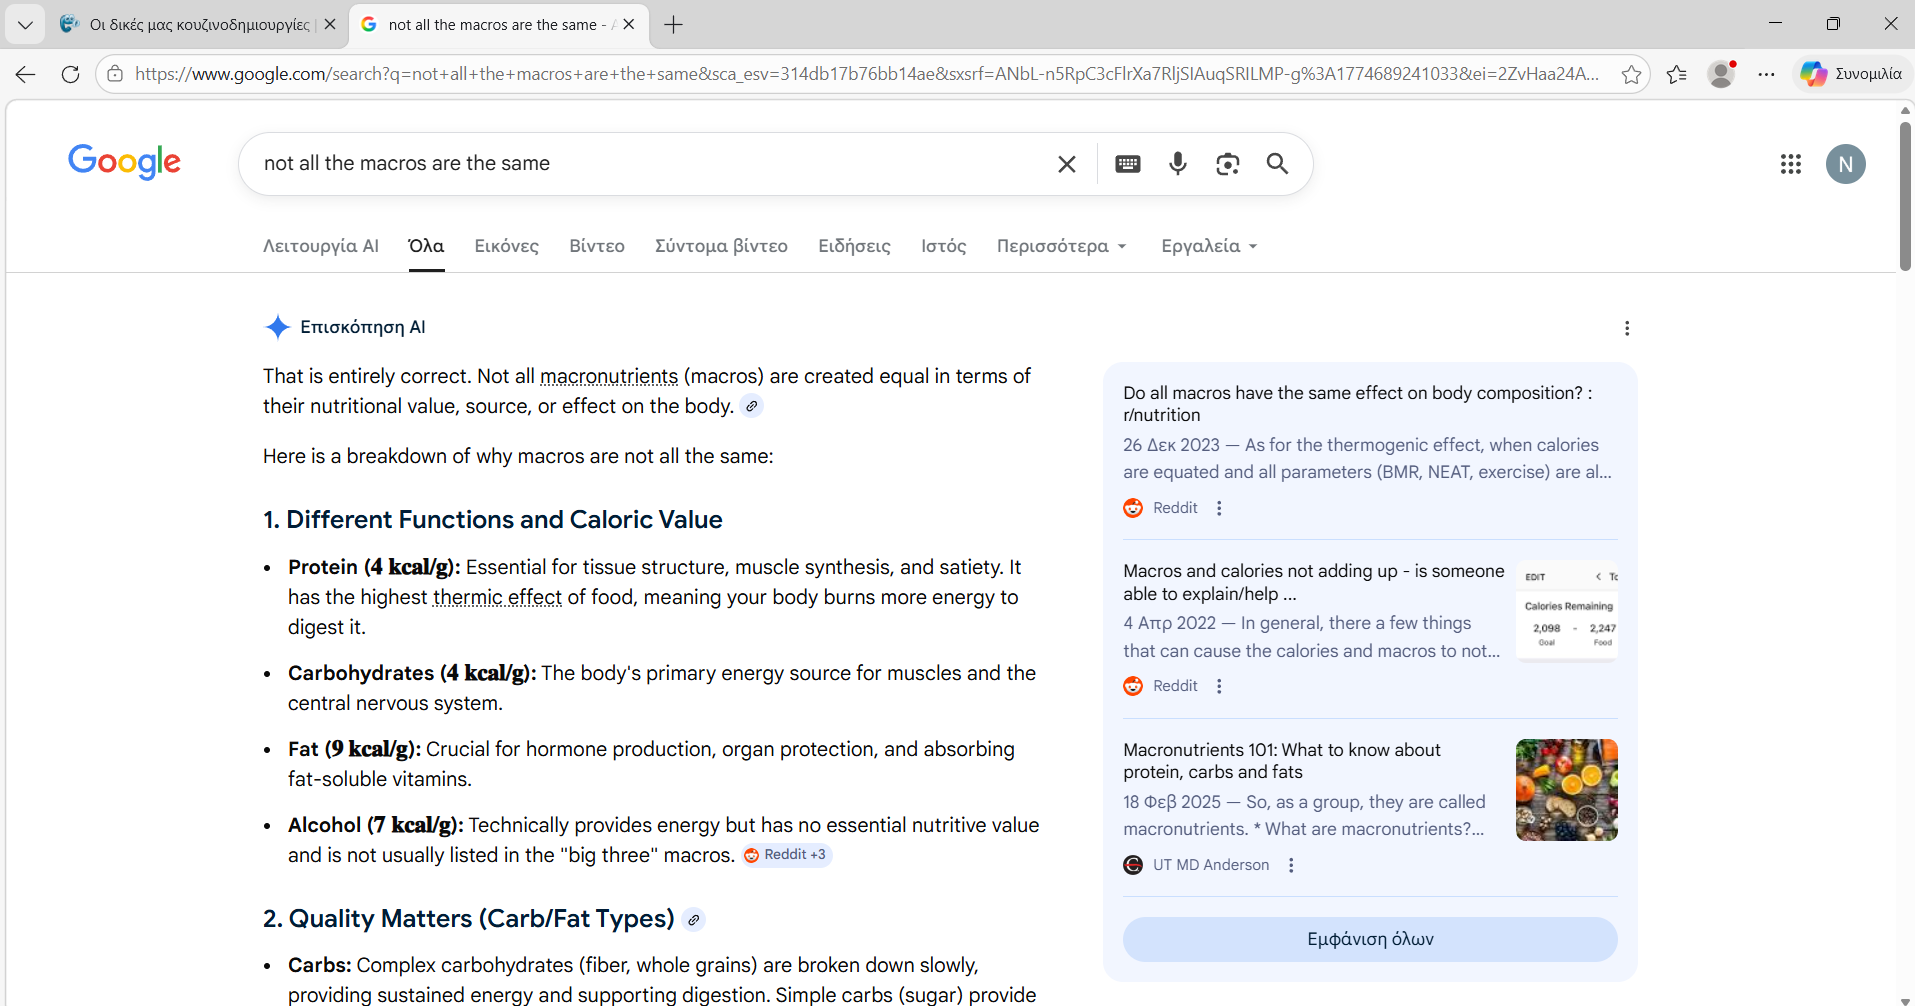The width and height of the screenshot is (1915, 1006).
Task: Open the Reddit +3 source chip
Action: coord(787,855)
